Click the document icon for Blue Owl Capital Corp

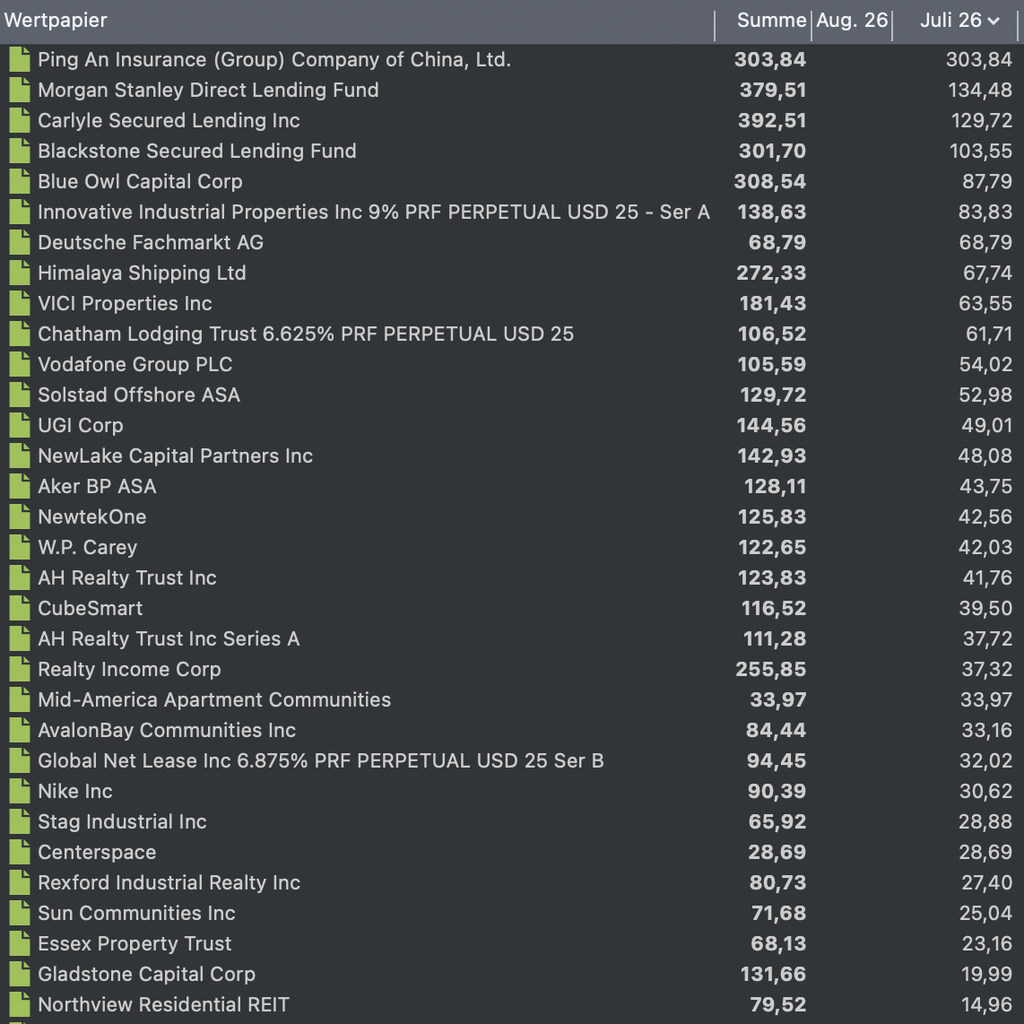(x=20, y=182)
